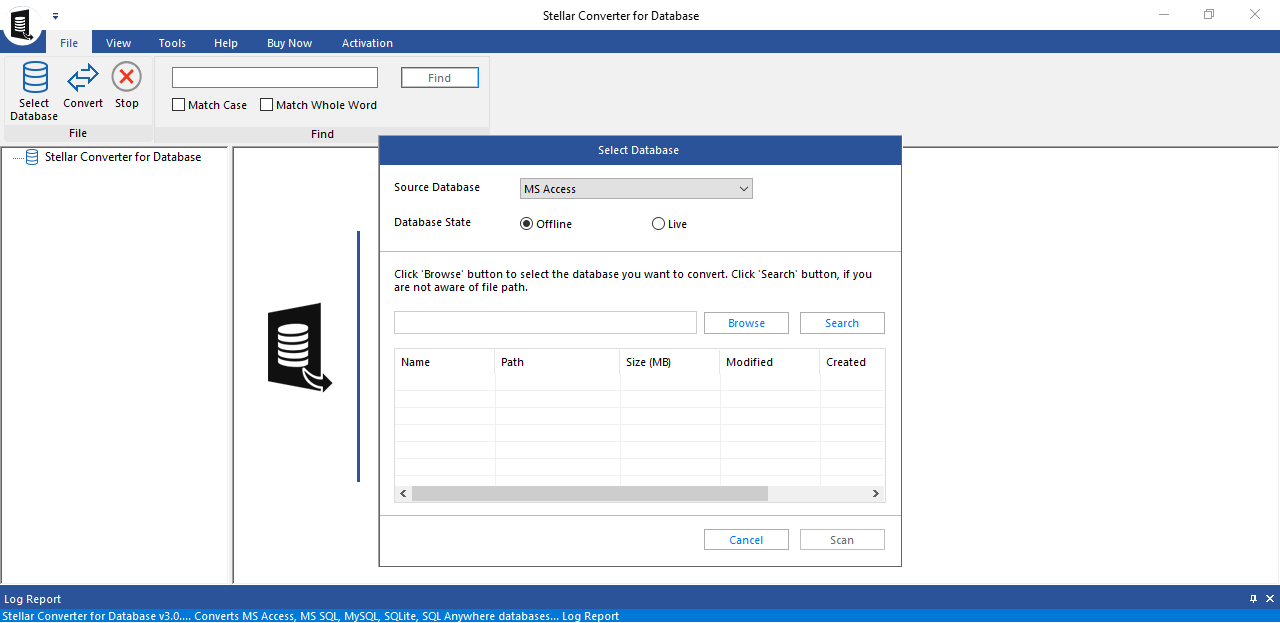Open the View ribbon tab

(118, 43)
